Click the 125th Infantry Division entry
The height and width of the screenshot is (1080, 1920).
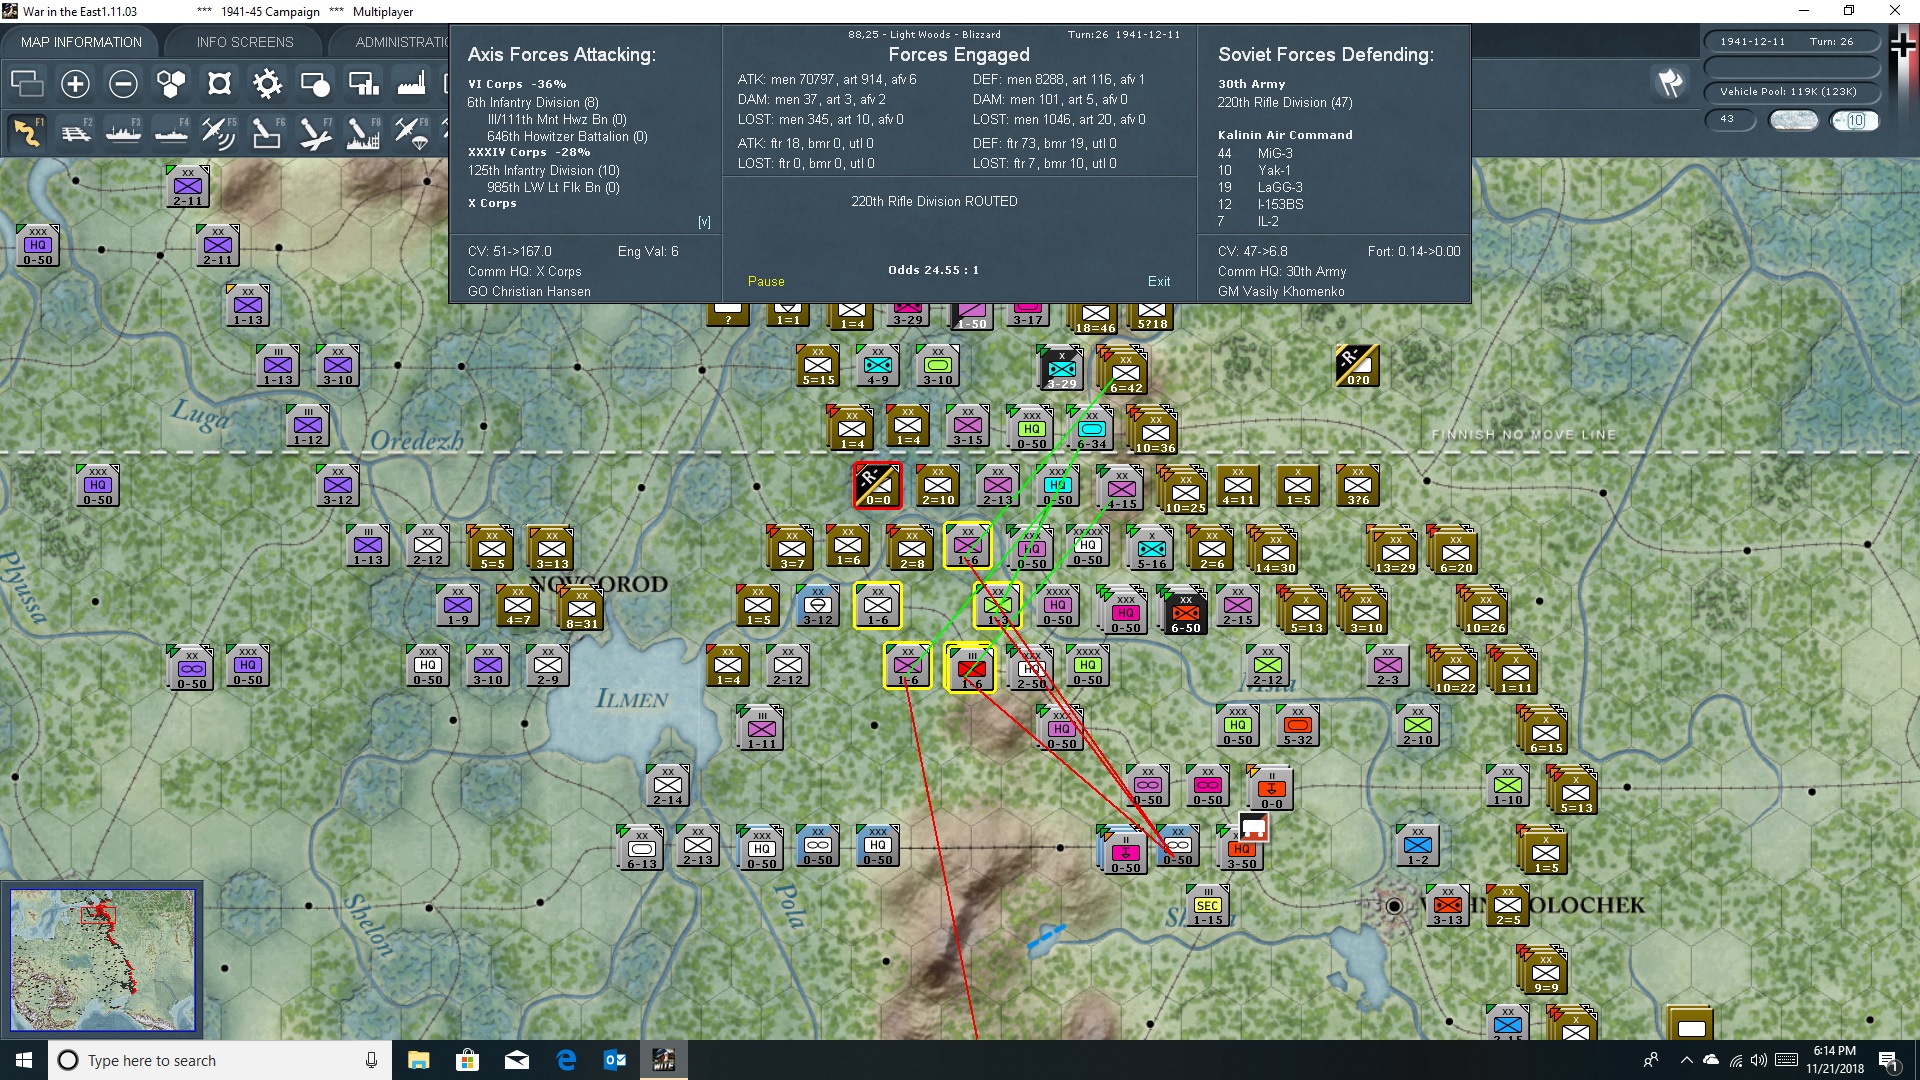544,170
